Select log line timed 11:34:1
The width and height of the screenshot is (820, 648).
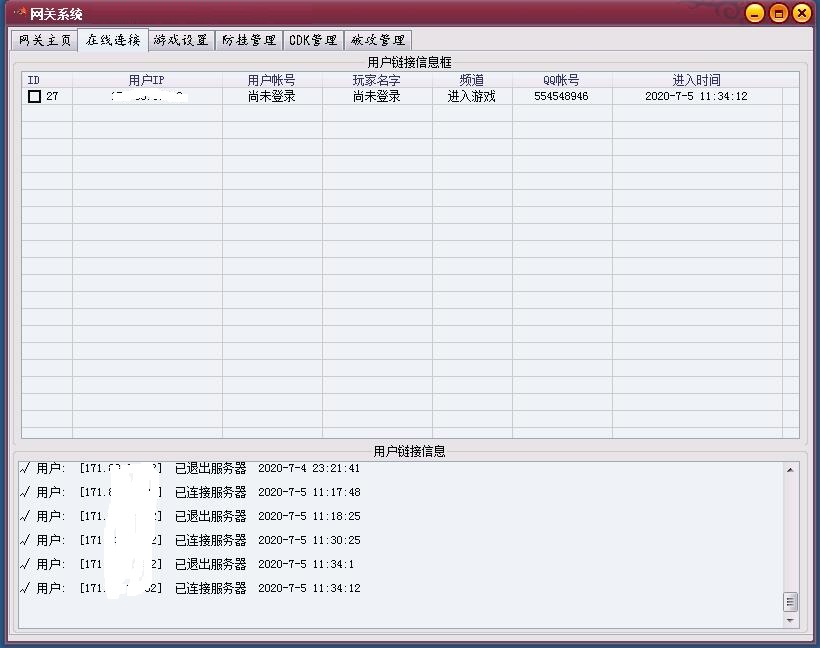coord(187,564)
